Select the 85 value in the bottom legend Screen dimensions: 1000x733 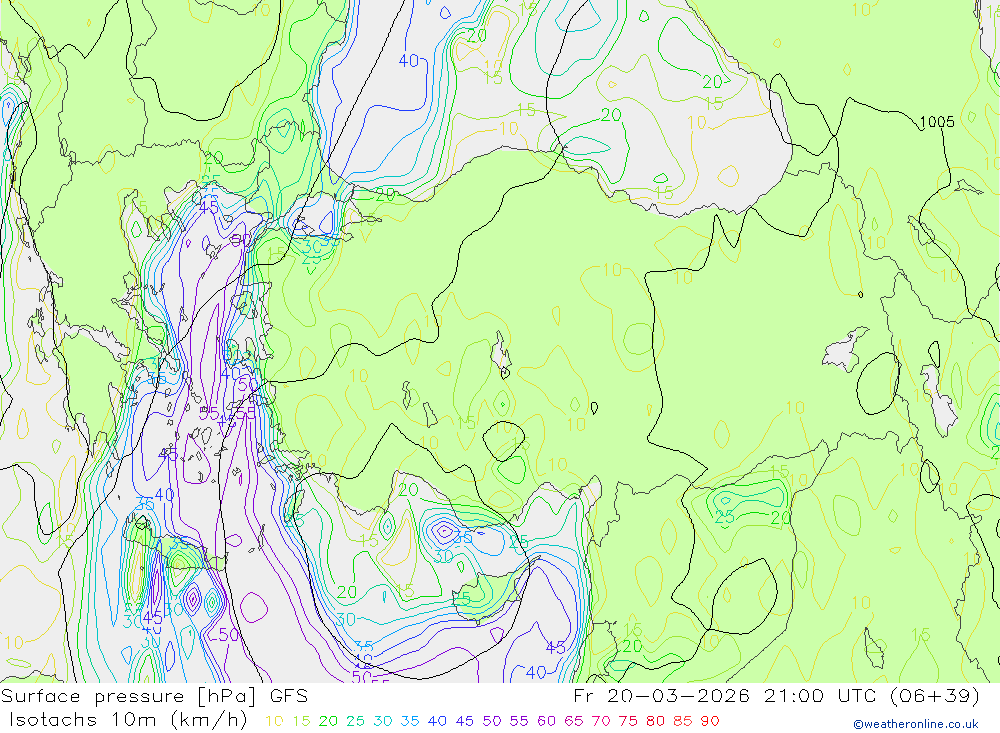[683, 721]
